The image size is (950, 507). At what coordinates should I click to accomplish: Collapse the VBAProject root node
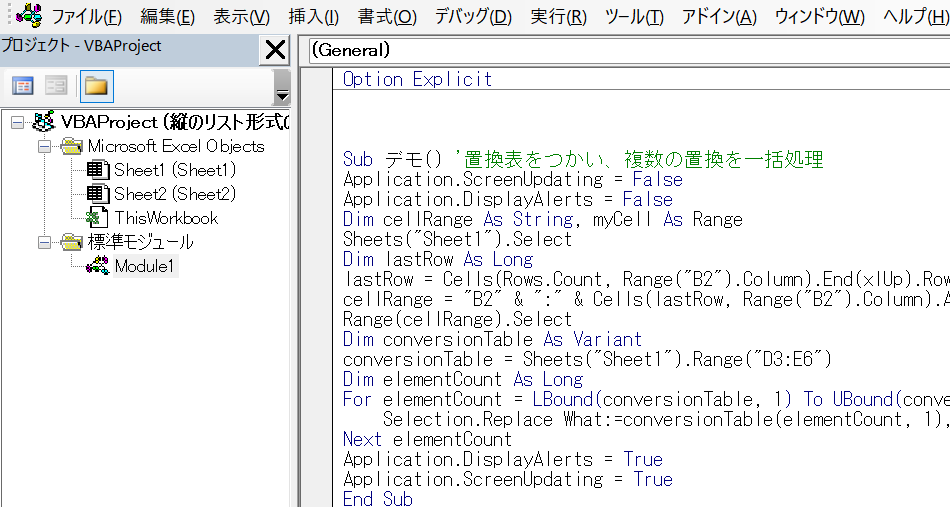(18, 122)
